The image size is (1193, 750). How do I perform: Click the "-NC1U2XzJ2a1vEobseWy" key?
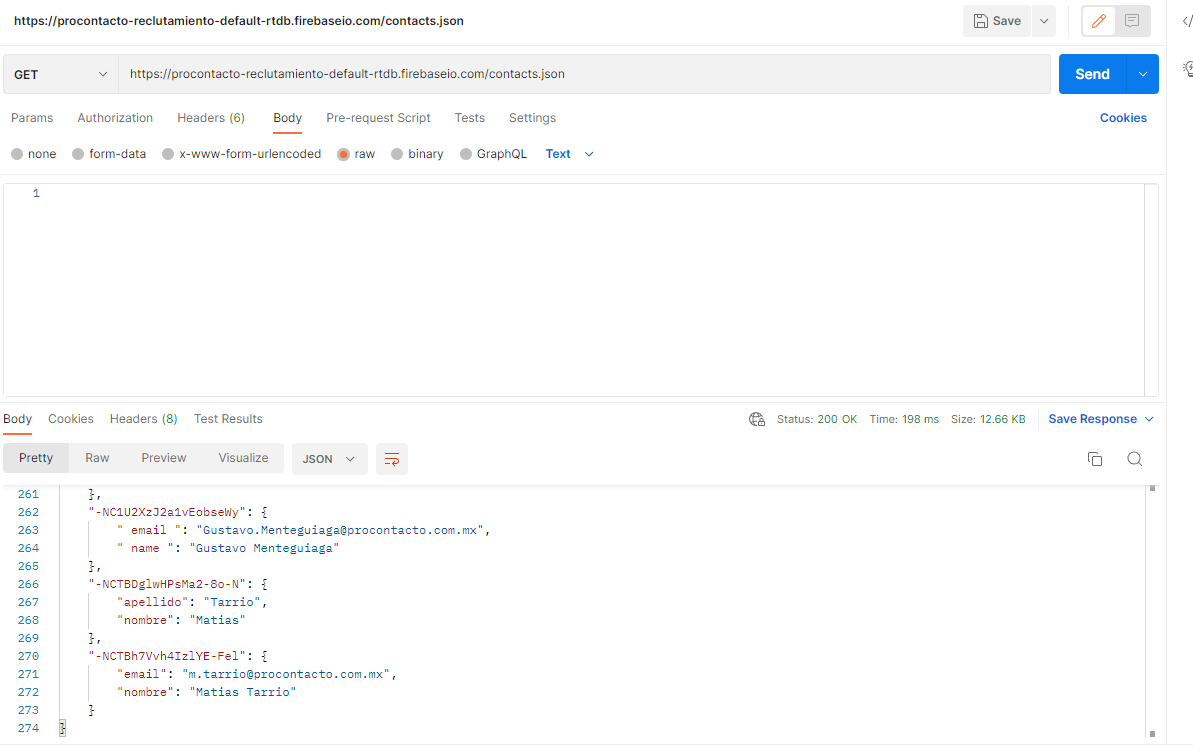pos(167,513)
